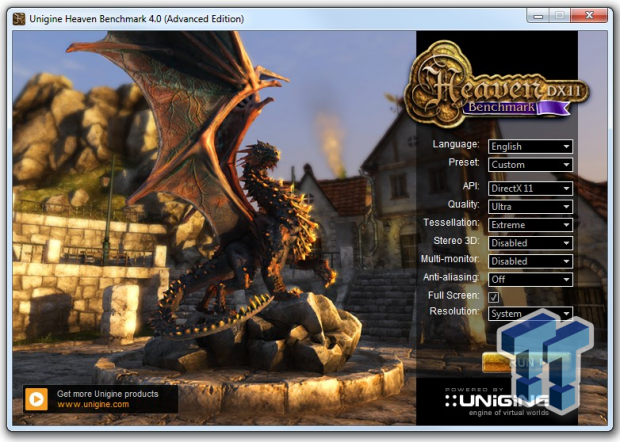Click the Heaven DX11 Benchmark logo
Viewport: 620px width, 442px height.
(x=496, y=84)
